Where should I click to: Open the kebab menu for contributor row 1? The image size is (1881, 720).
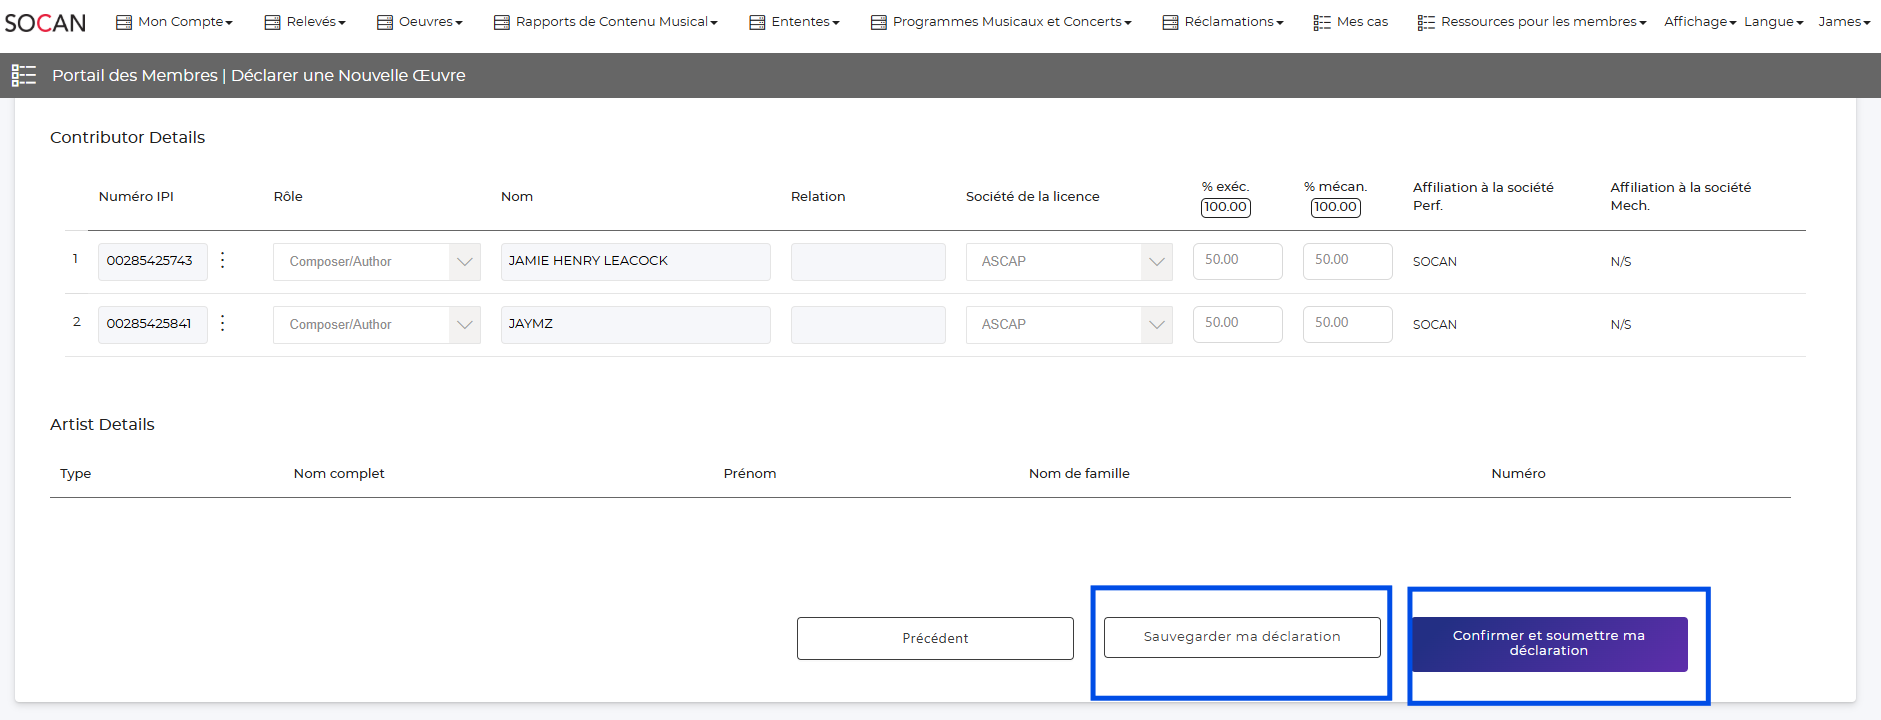click(223, 260)
